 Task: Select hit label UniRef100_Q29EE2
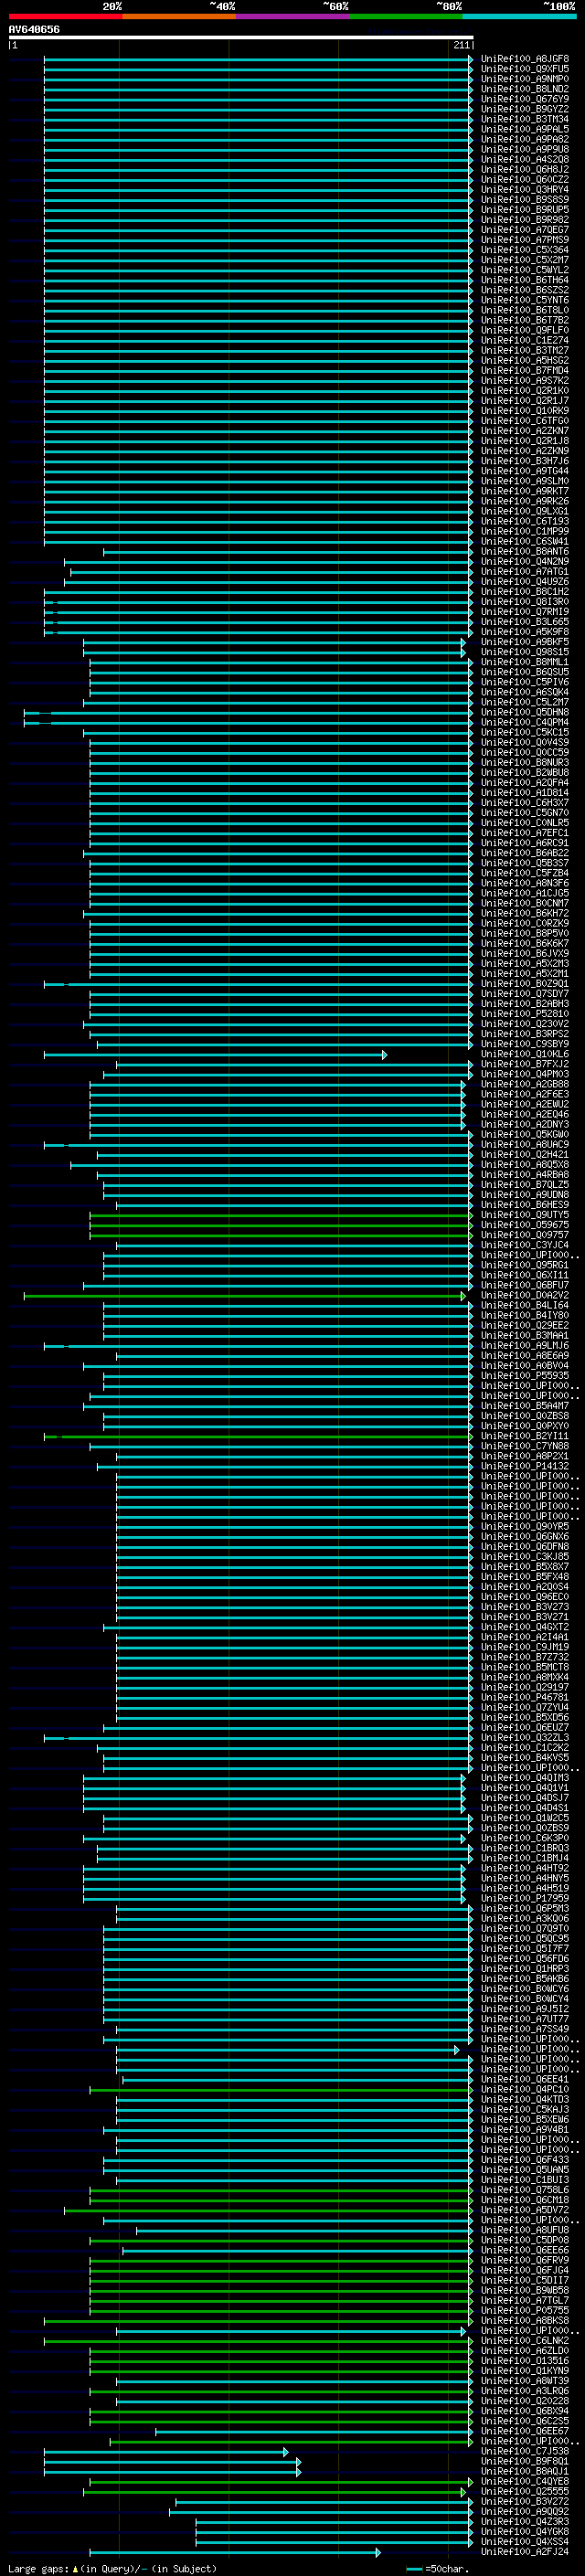click(524, 1326)
